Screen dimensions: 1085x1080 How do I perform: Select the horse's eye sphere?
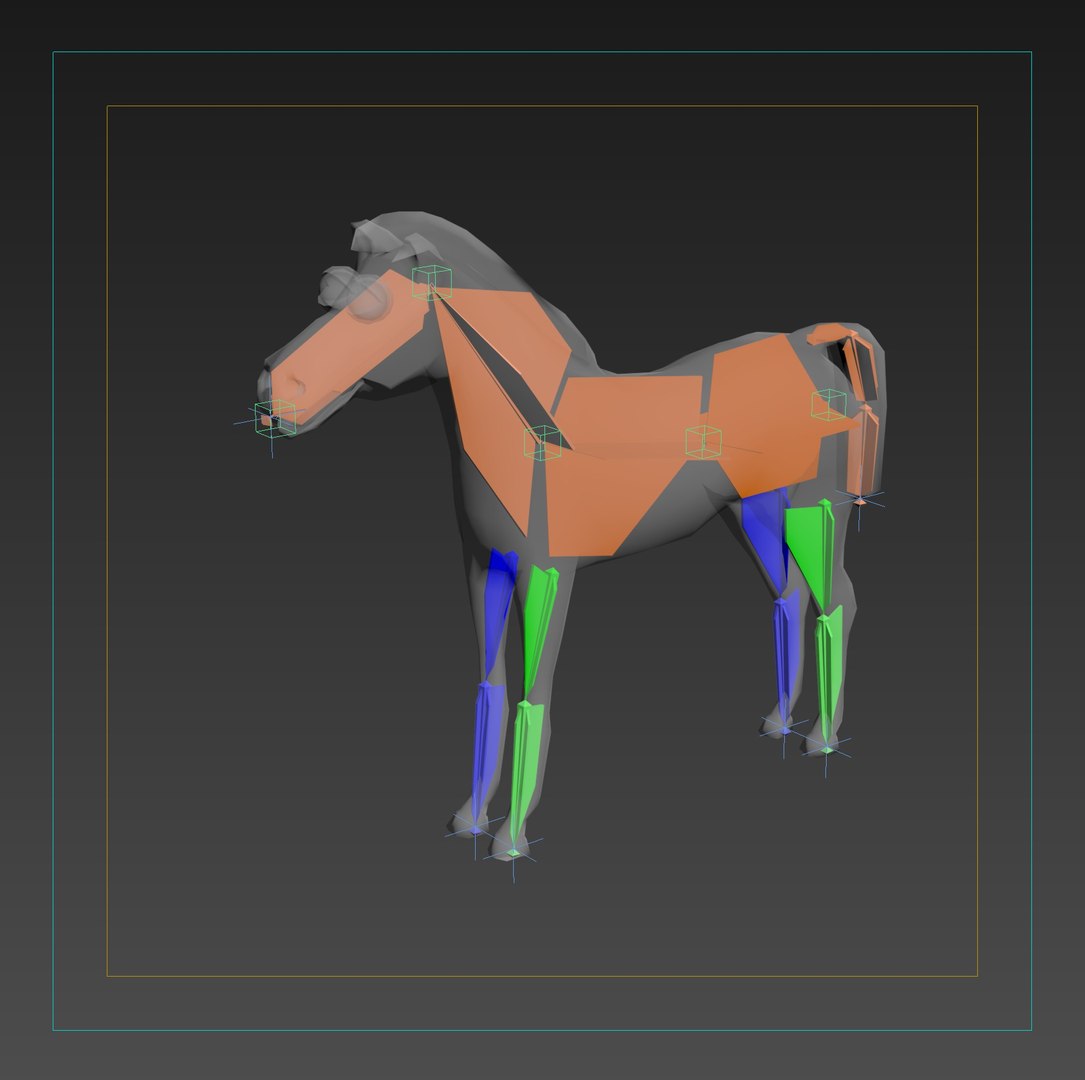[x=369, y=300]
